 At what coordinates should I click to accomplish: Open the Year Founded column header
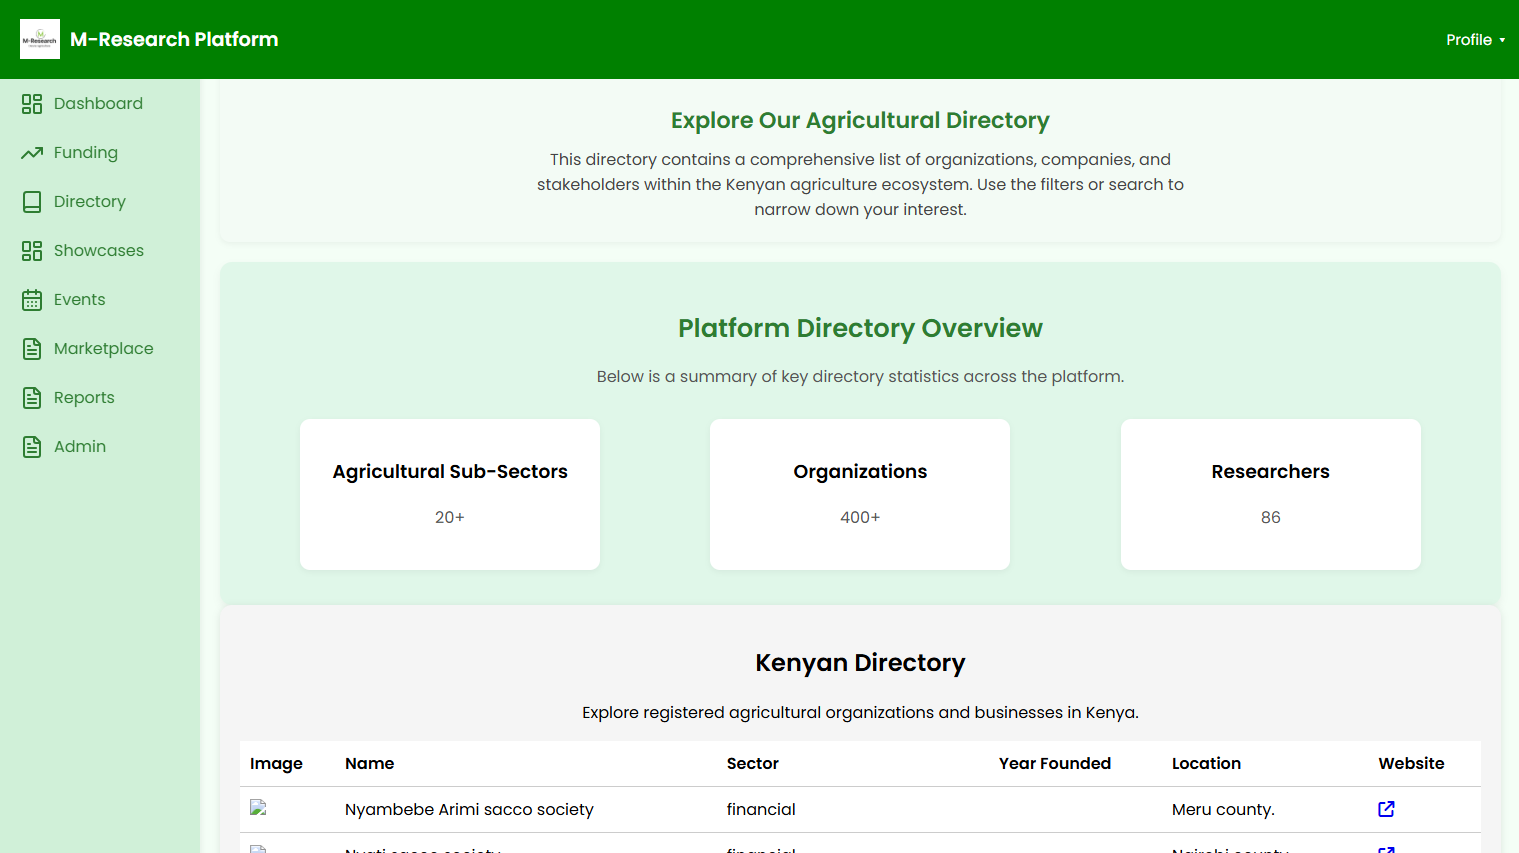point(1054,763)
